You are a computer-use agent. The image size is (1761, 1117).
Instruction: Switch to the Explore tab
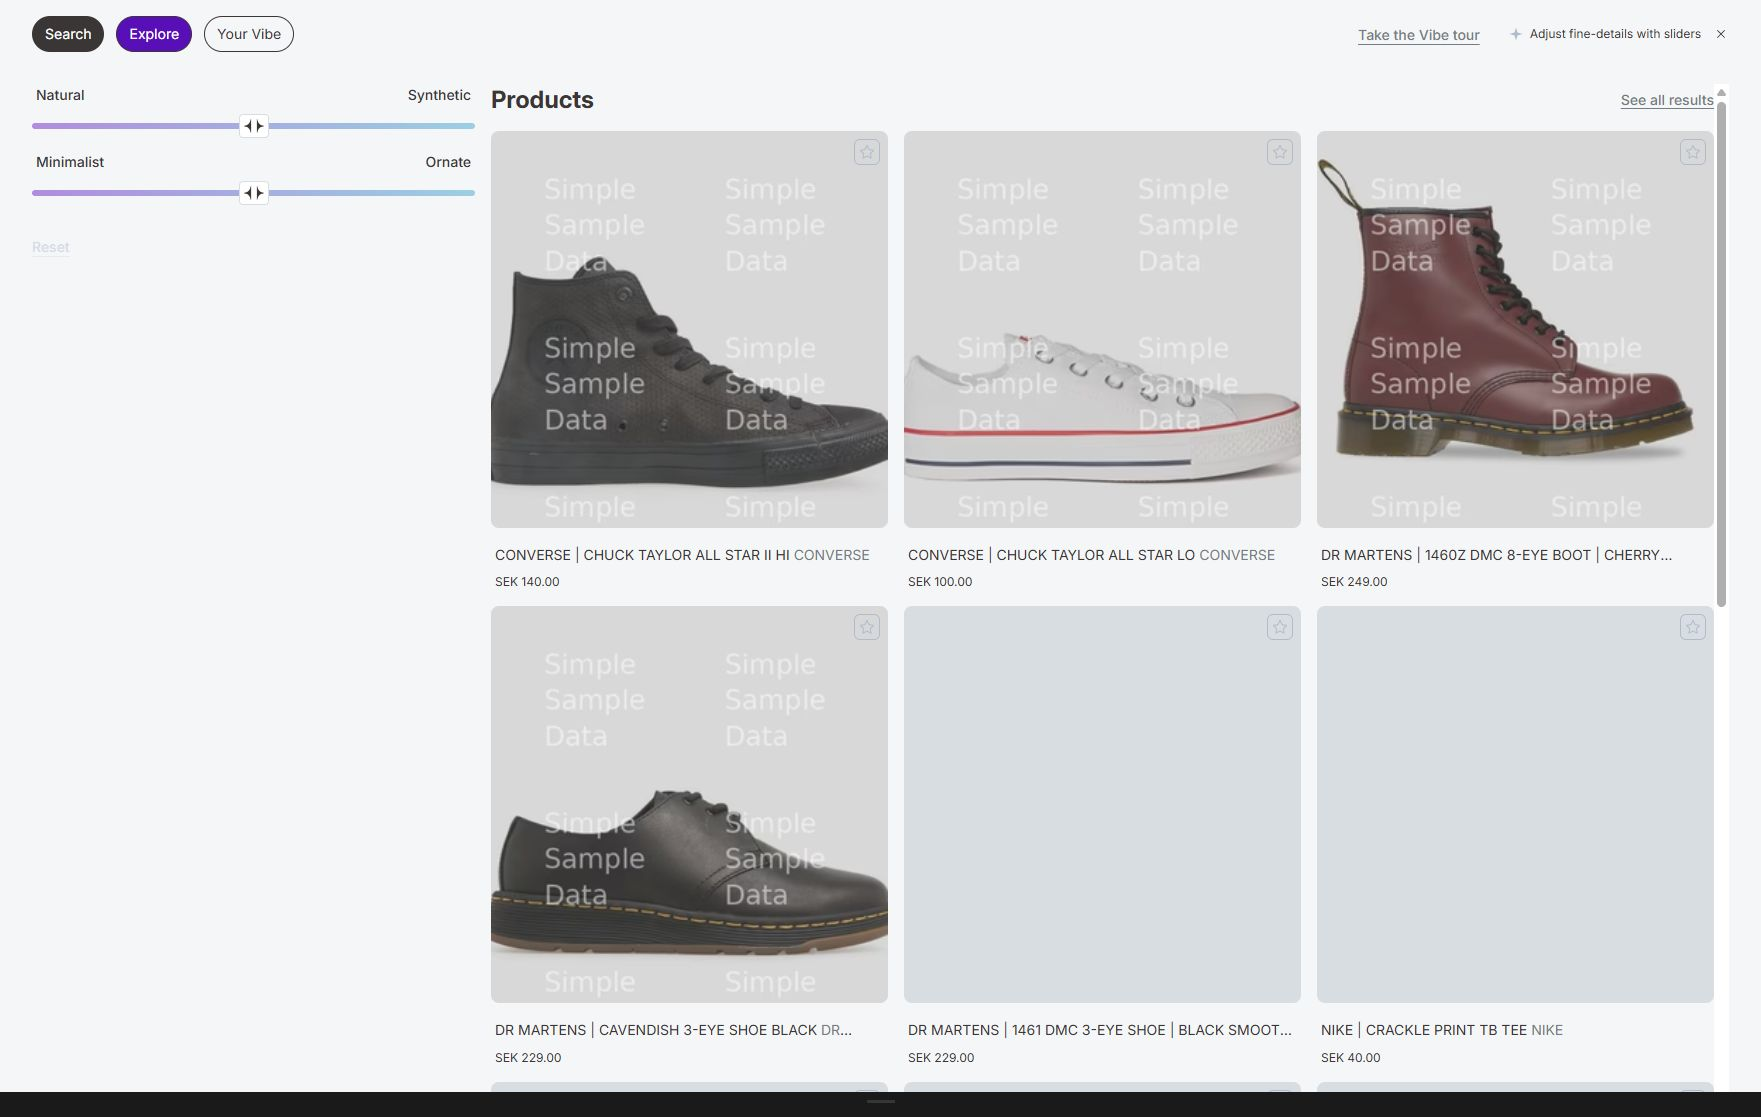coord(154,34)
